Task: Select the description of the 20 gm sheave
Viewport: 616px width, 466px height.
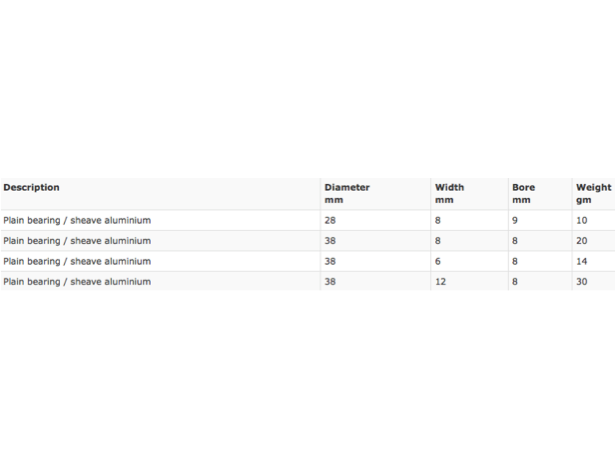Action: click(77, 241)
